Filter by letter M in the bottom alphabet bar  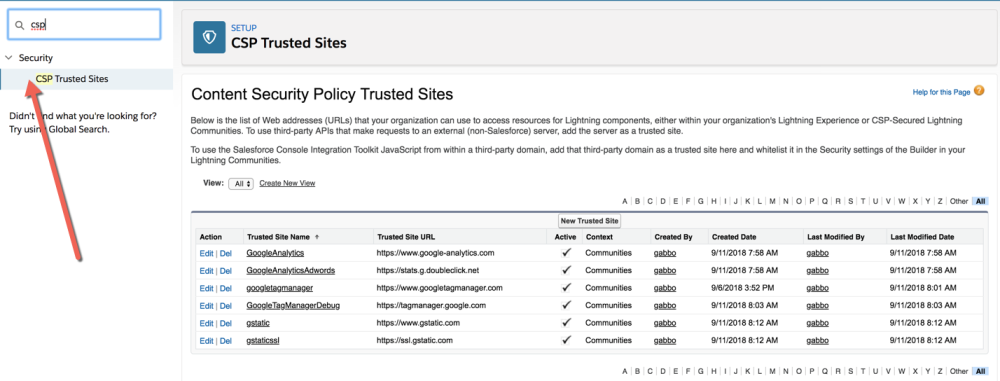(x=772, y=371)
